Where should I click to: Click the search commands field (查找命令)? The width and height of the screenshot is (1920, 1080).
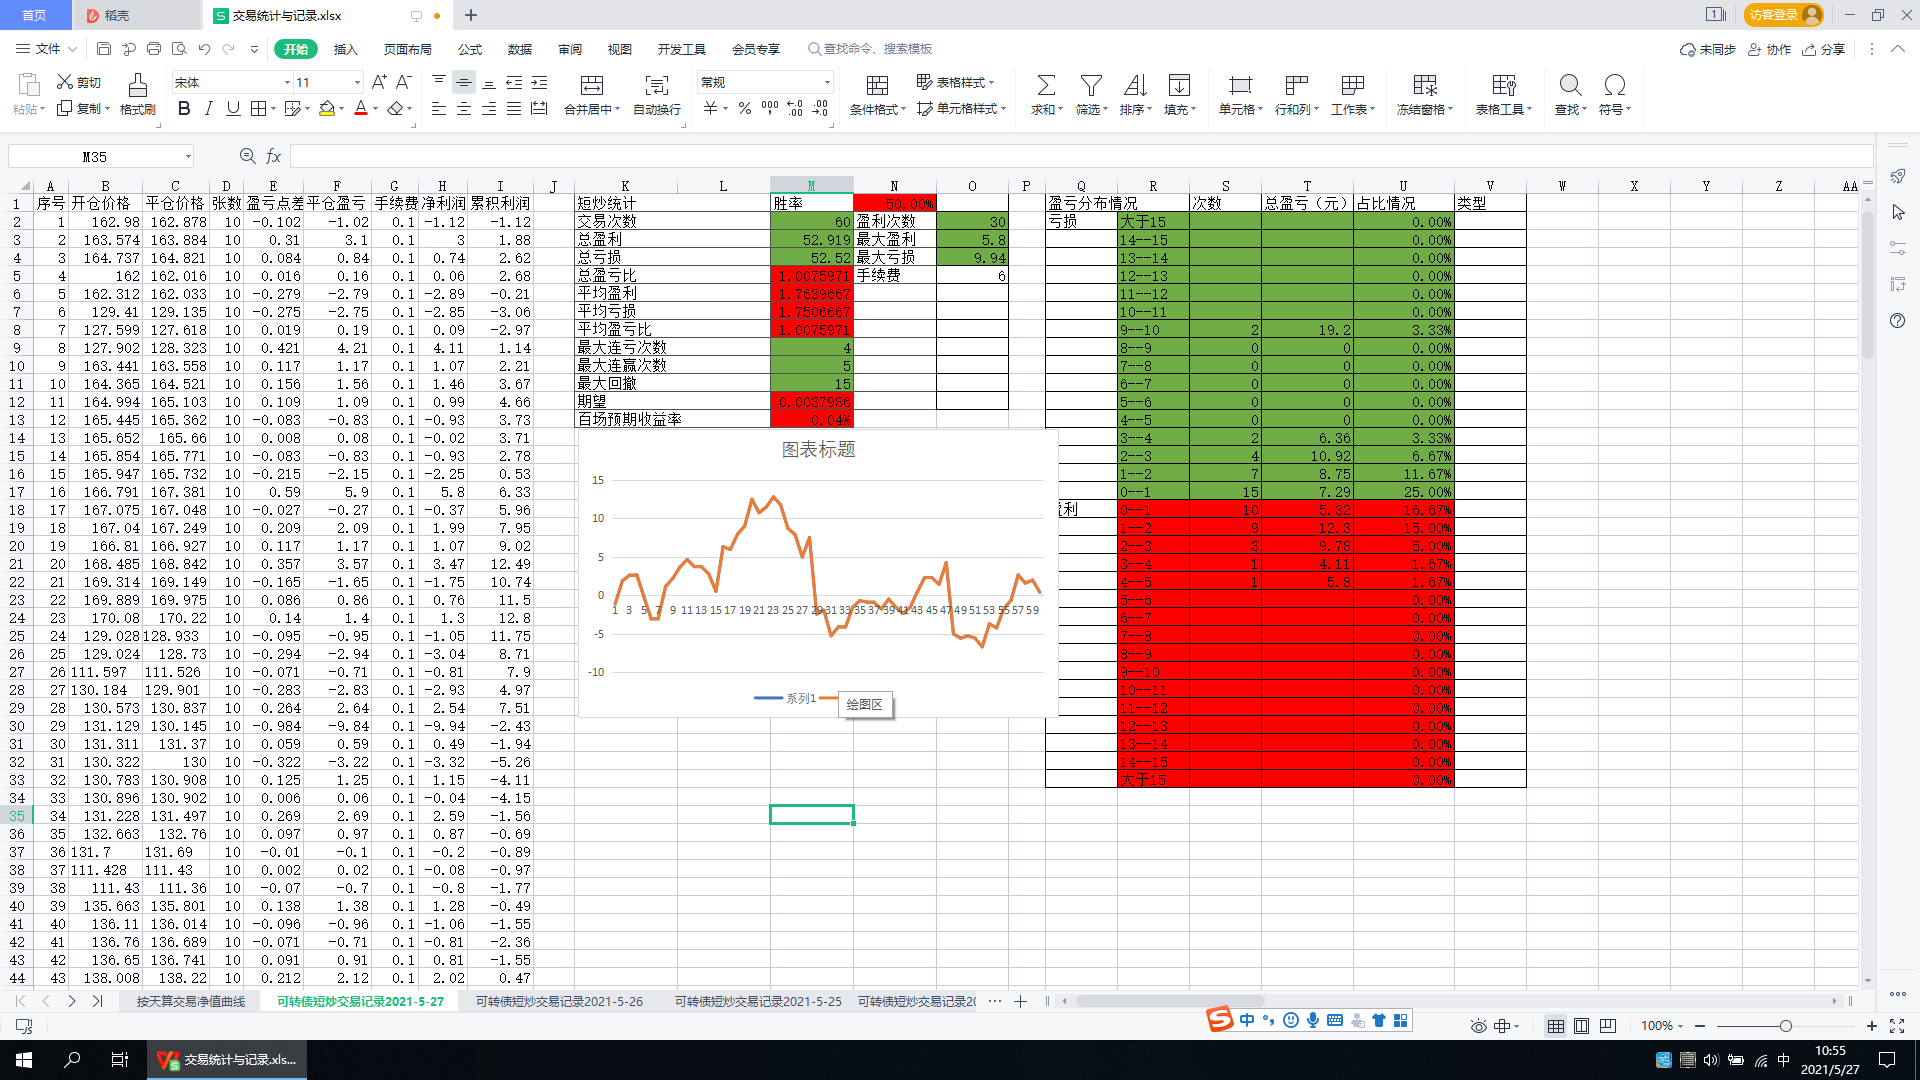tap(870, 49)
